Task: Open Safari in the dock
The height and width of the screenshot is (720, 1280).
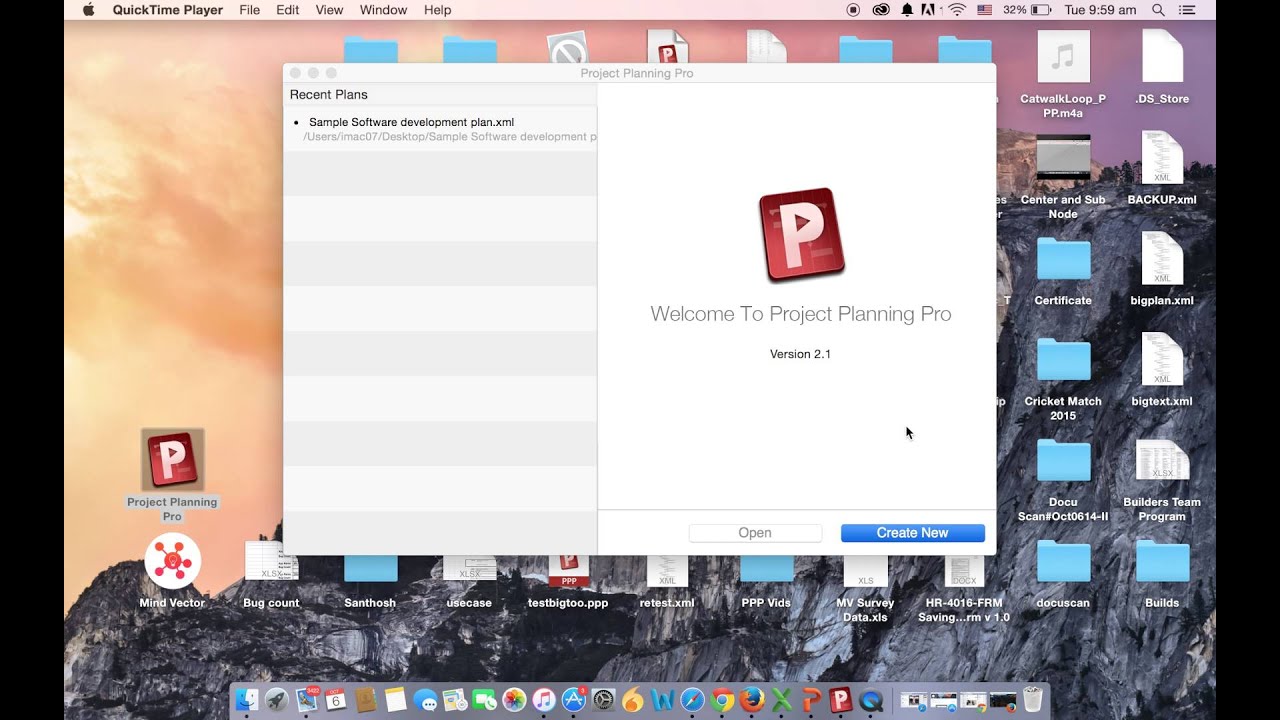Action: (692, 700)
